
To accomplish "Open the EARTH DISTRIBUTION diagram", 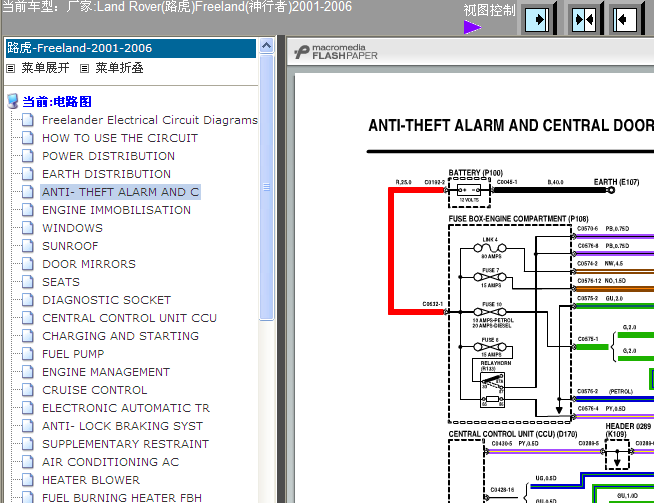I will [x=106, y=174].
